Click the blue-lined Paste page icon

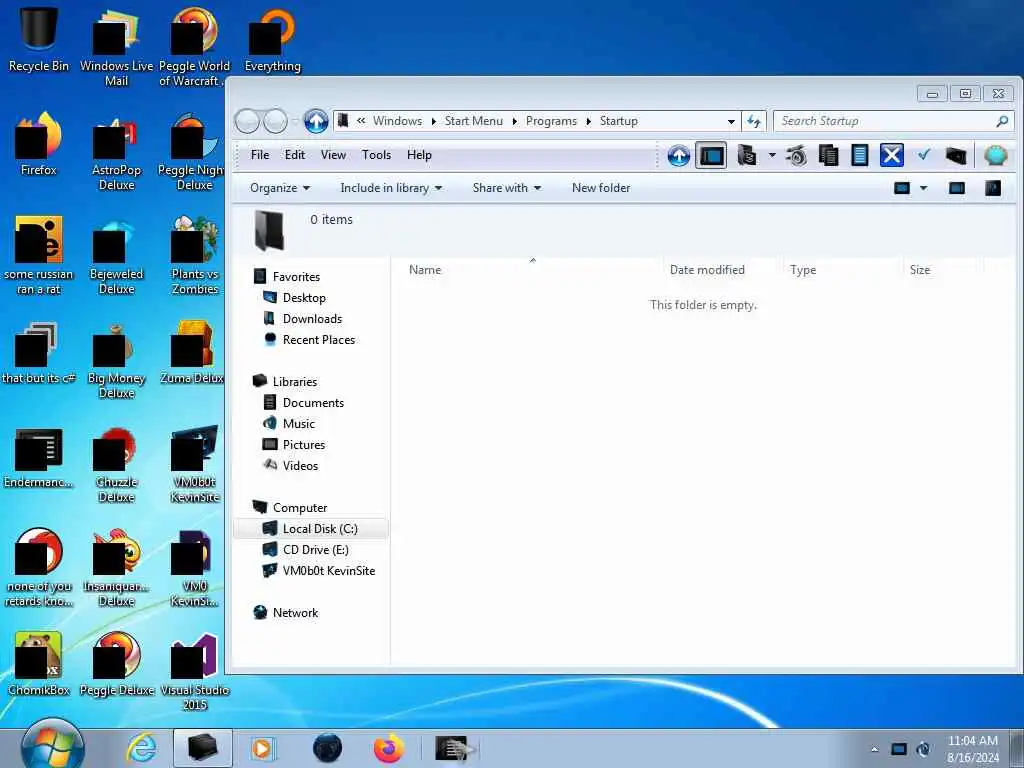pyautogui.click(x=859, y=155)
